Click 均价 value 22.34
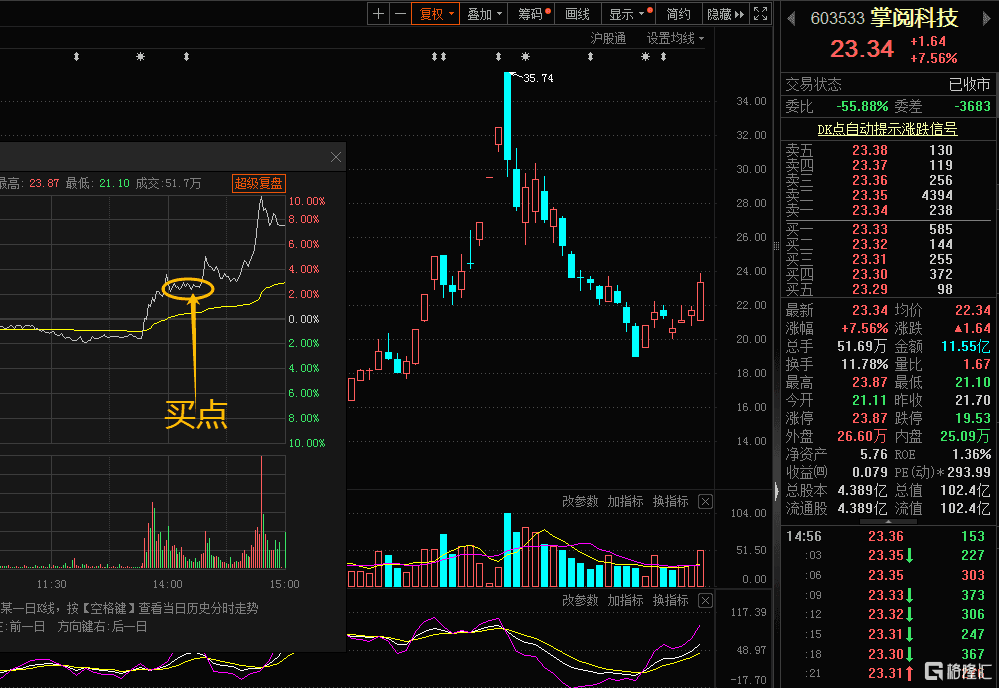Viewport: 999px width, 688px height. click(x=973, y=310)
